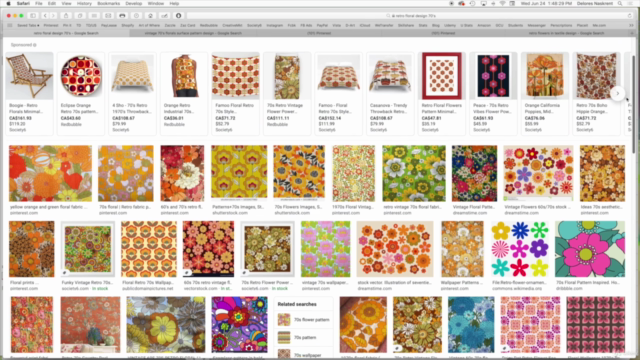Viewport: 640px width, 360px height.
Task: Select the 'retro floral design 70's' tab
Action: 66,33
